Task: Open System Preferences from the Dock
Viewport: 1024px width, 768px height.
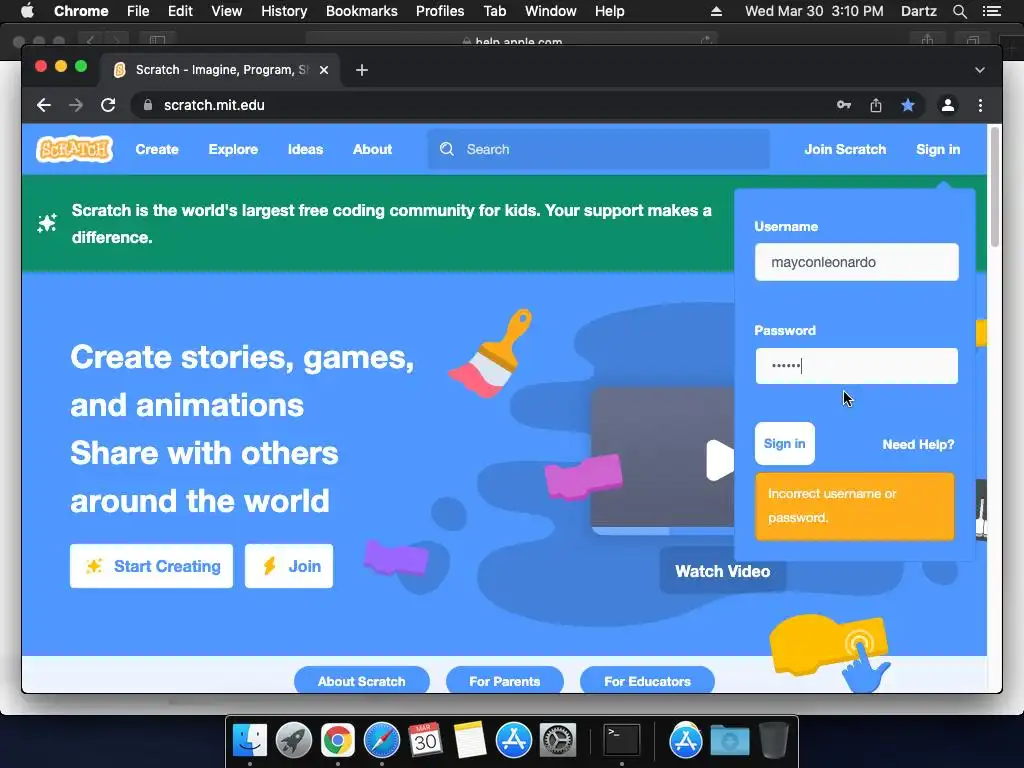Action: tap(558, 740)
